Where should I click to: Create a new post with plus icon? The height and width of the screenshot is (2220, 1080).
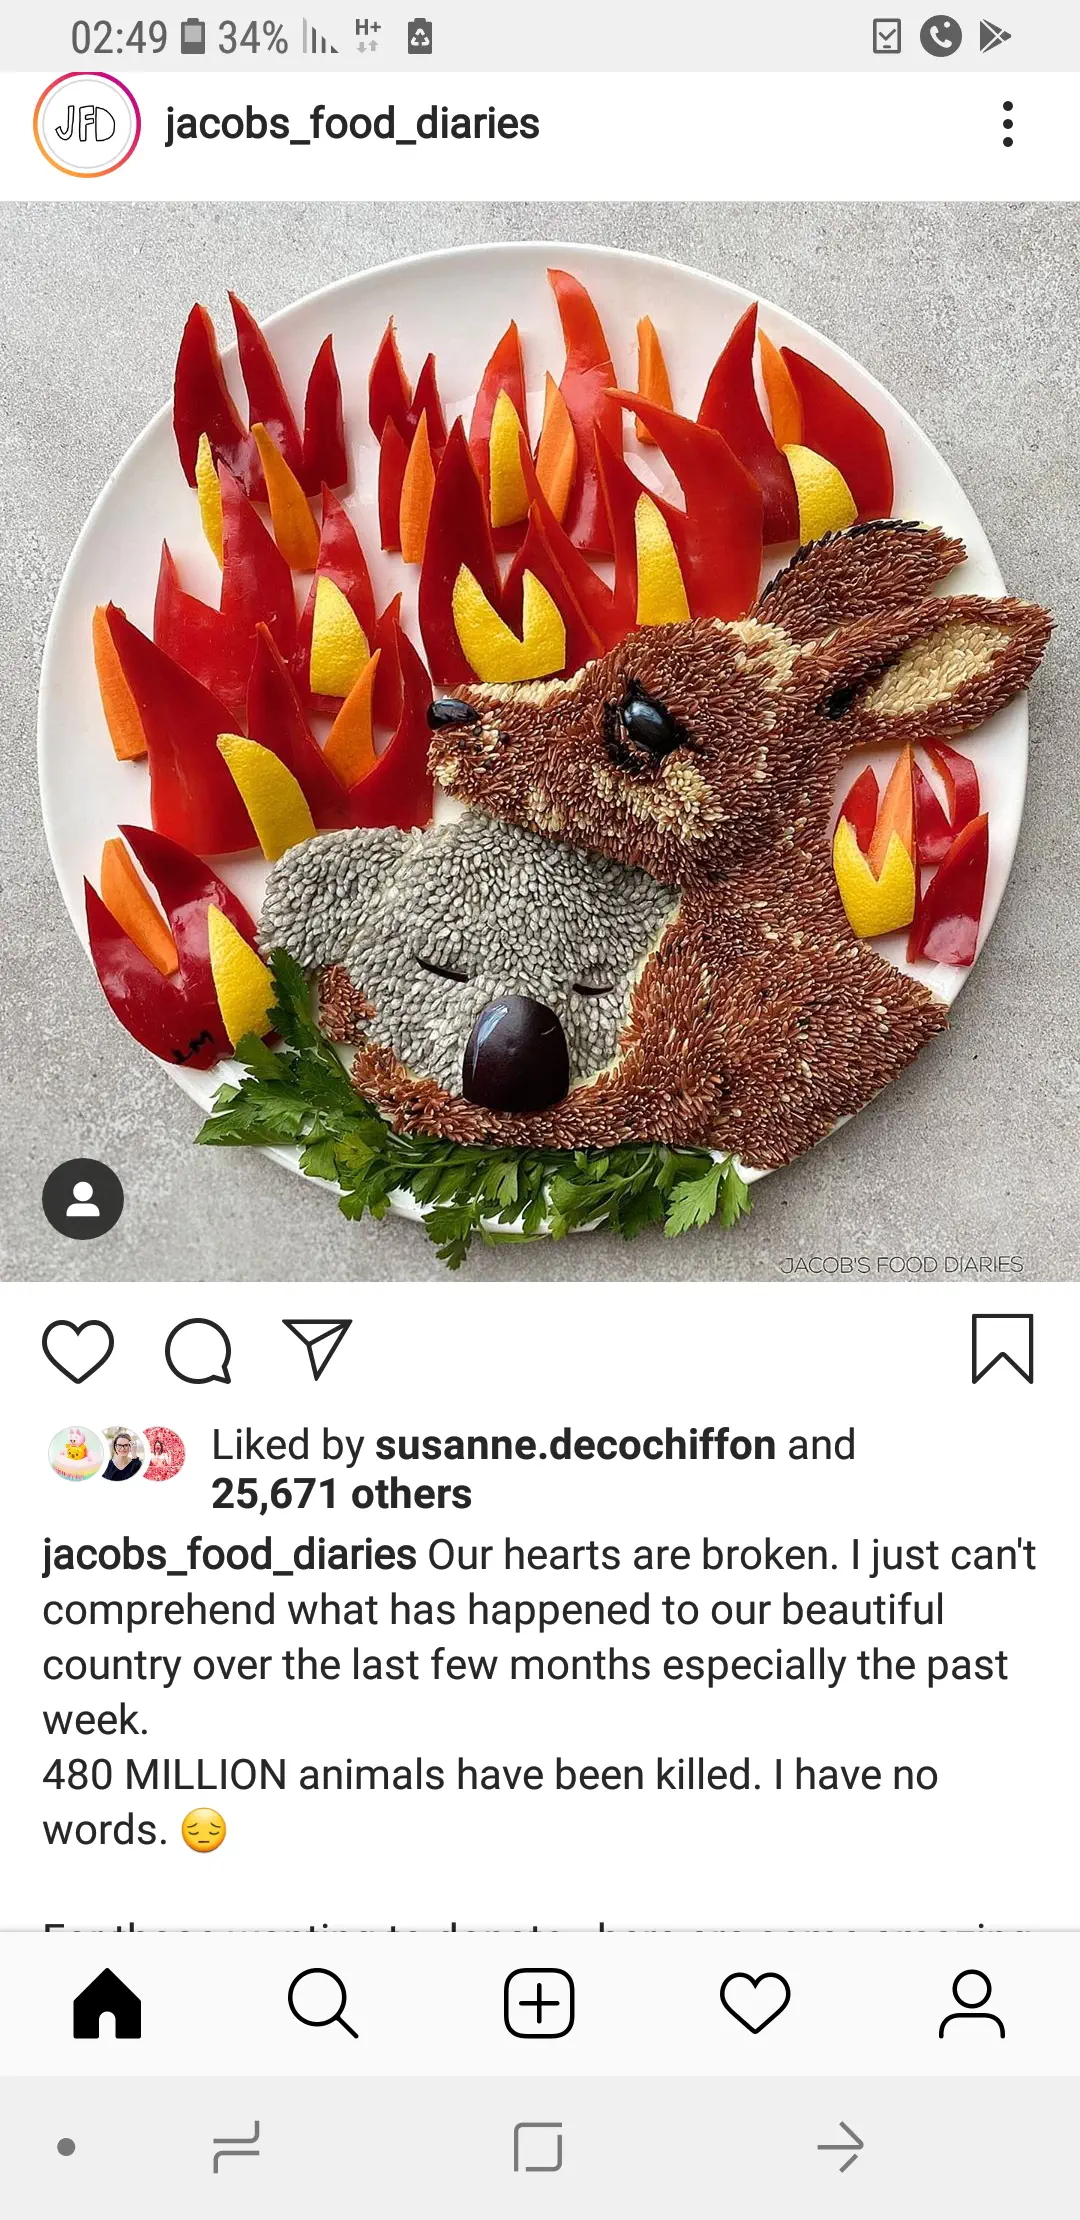(539, 2003)
